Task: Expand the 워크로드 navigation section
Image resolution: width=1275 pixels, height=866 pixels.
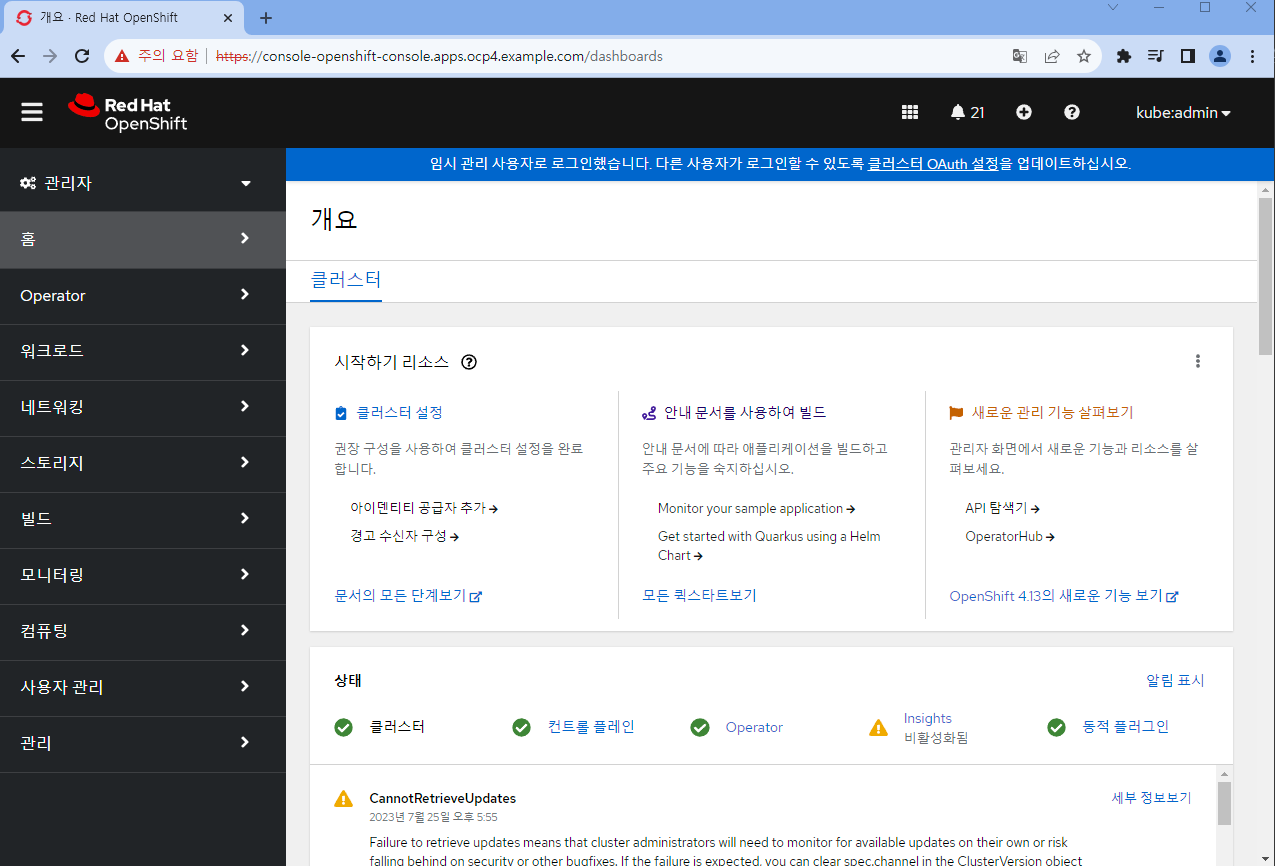Action: point(143,351)
